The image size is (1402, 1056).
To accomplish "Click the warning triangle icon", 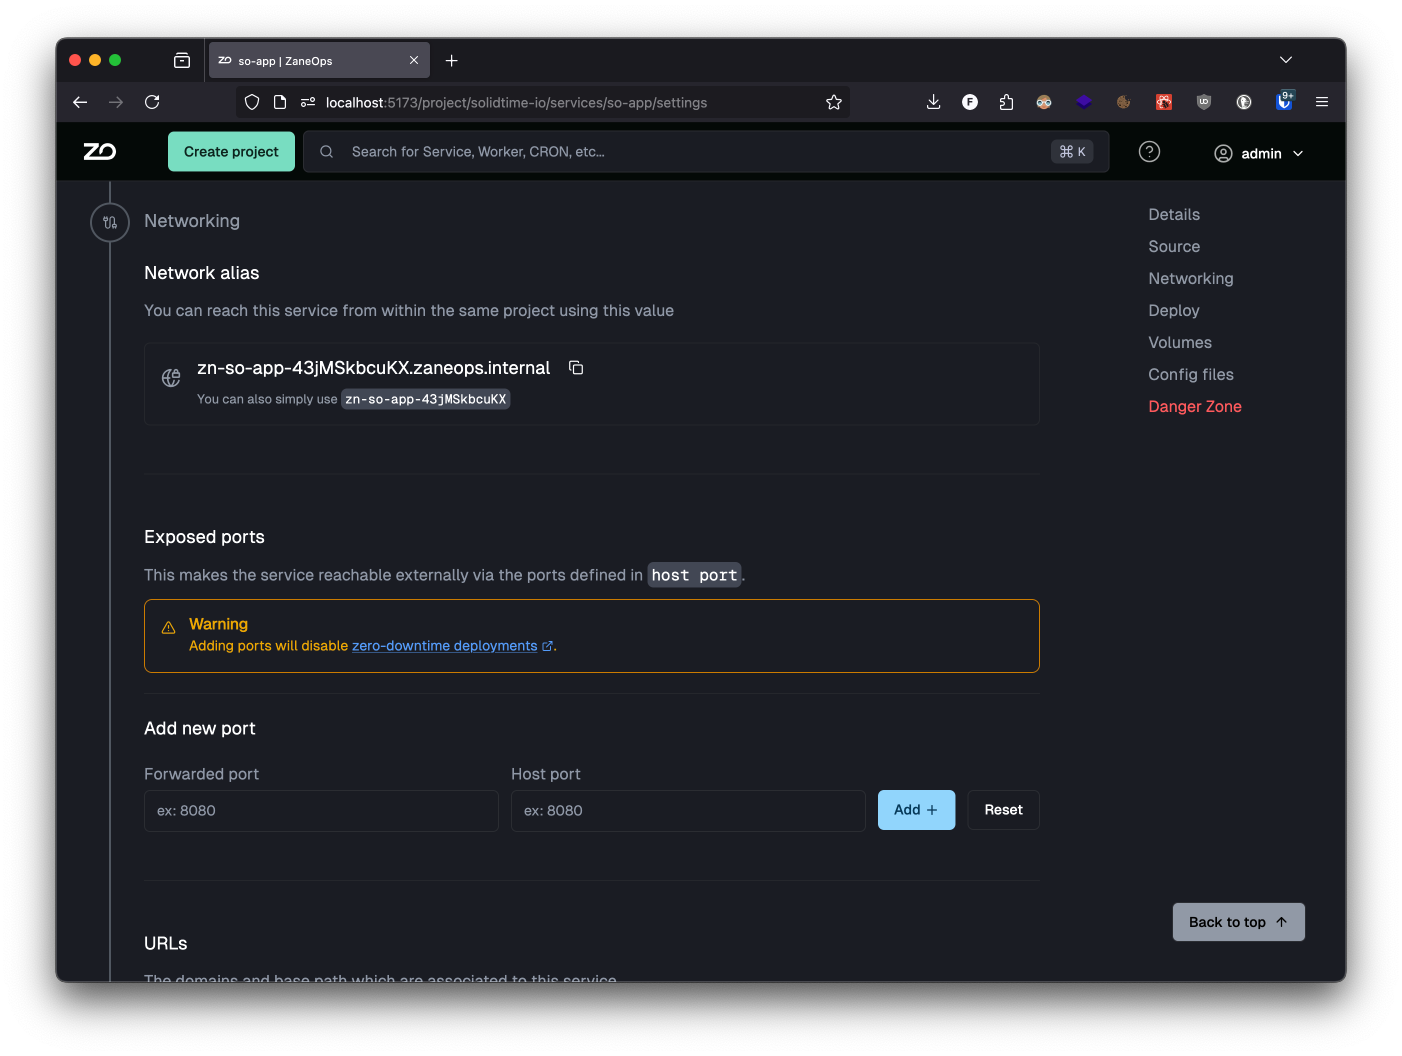I will point(169,627).
